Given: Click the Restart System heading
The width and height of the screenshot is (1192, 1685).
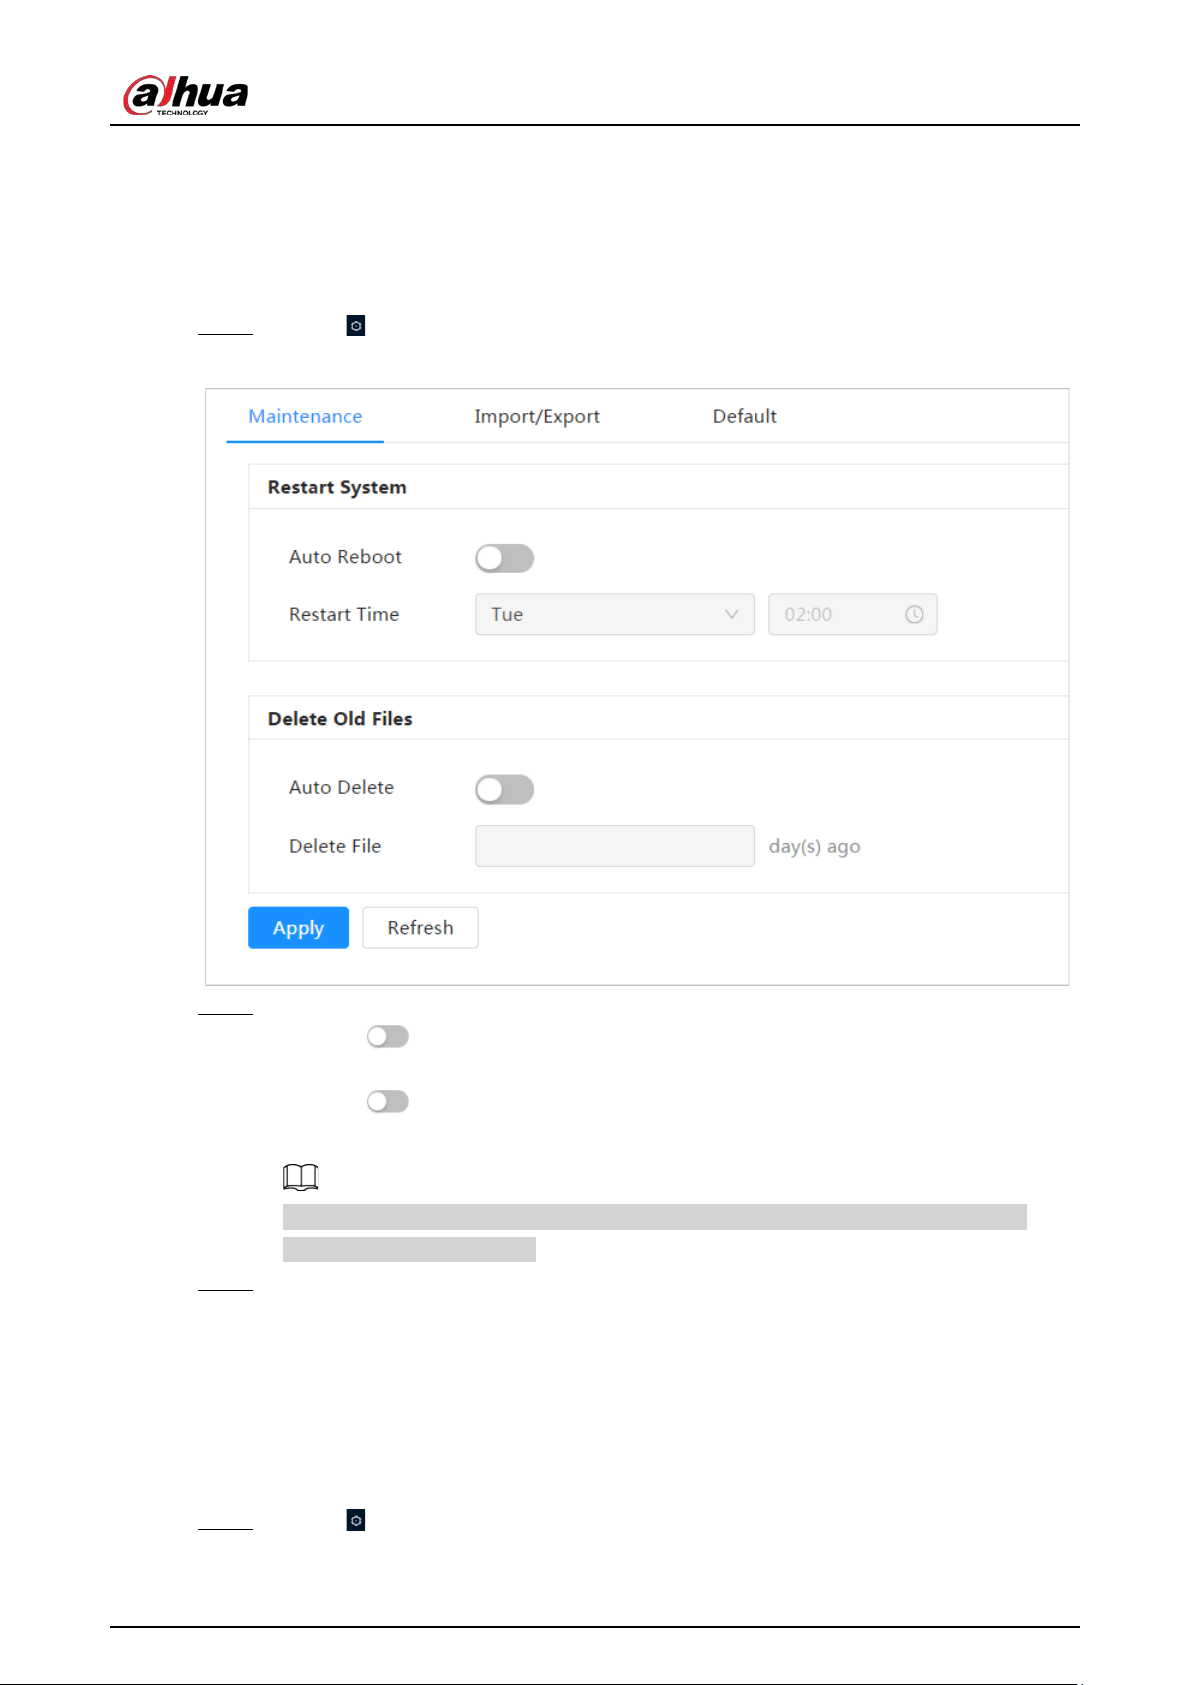Looking at the screenshot, I should (x=337, y=487).
